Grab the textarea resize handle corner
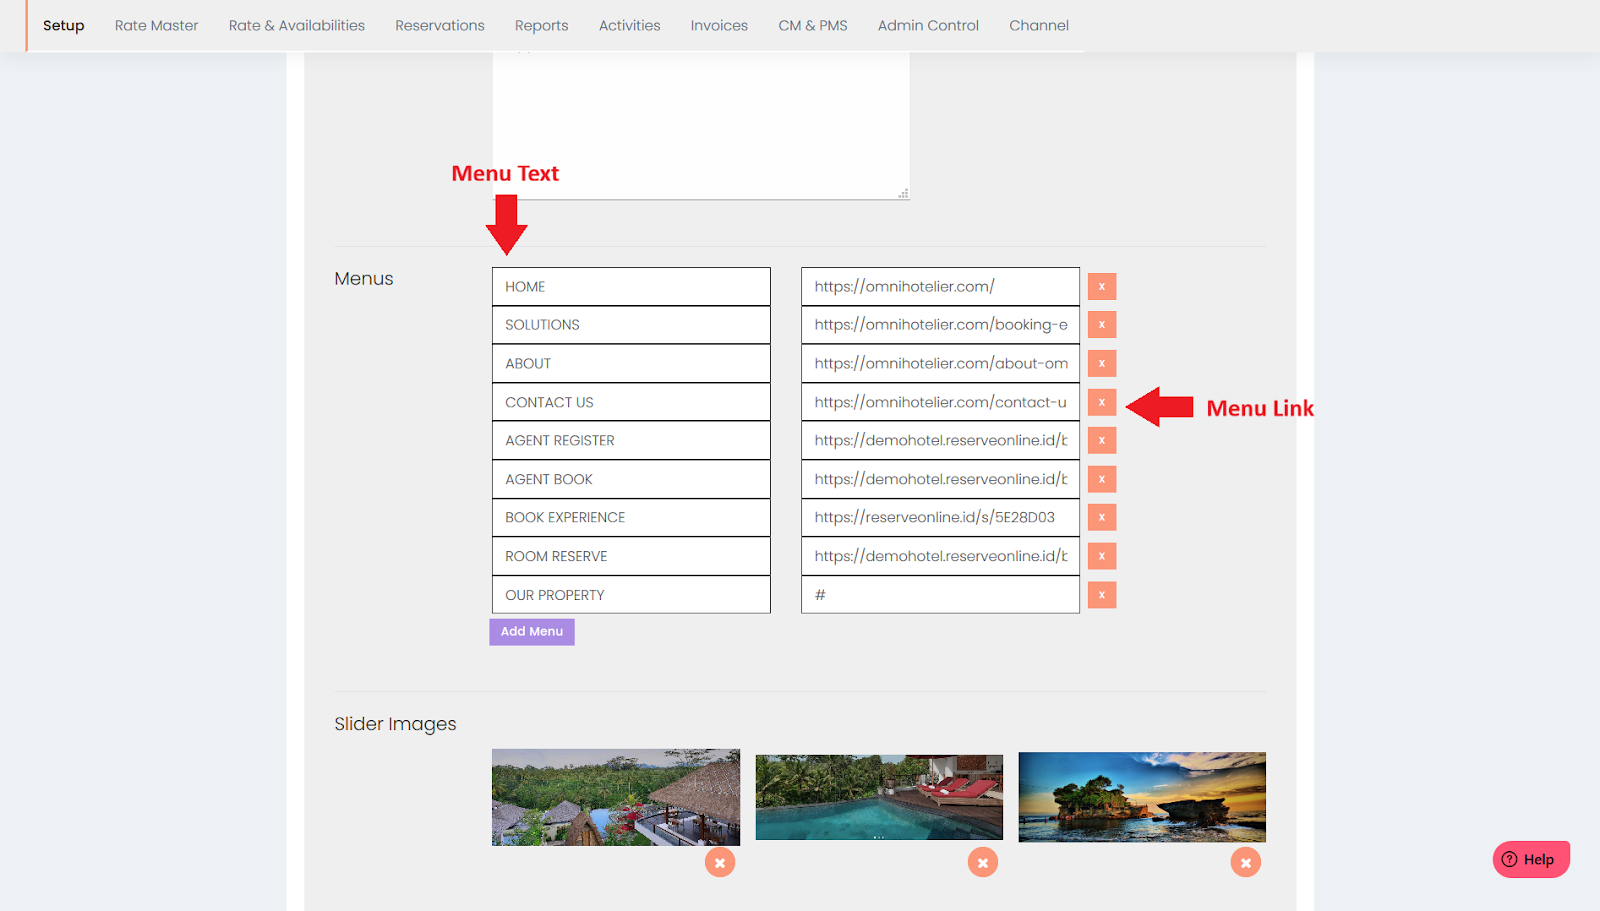Screen dimensions: 1600x911 point(903,193)
